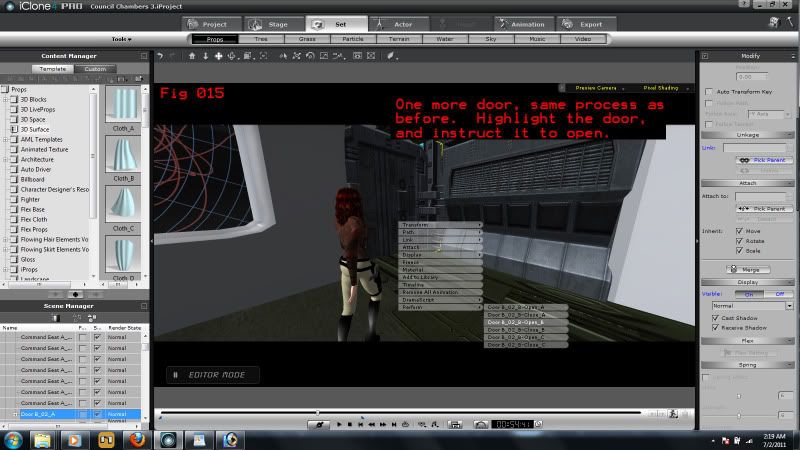The height and width of the screenshot is (450, 800).
Task: Click the Link input field
Action: pyautogui.click(x=754, y=148)
